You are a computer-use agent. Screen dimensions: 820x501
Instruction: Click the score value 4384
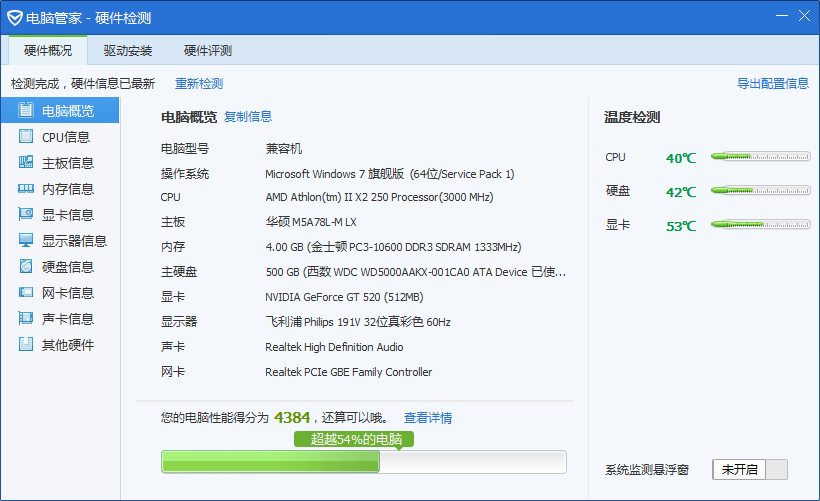point(292,418)
